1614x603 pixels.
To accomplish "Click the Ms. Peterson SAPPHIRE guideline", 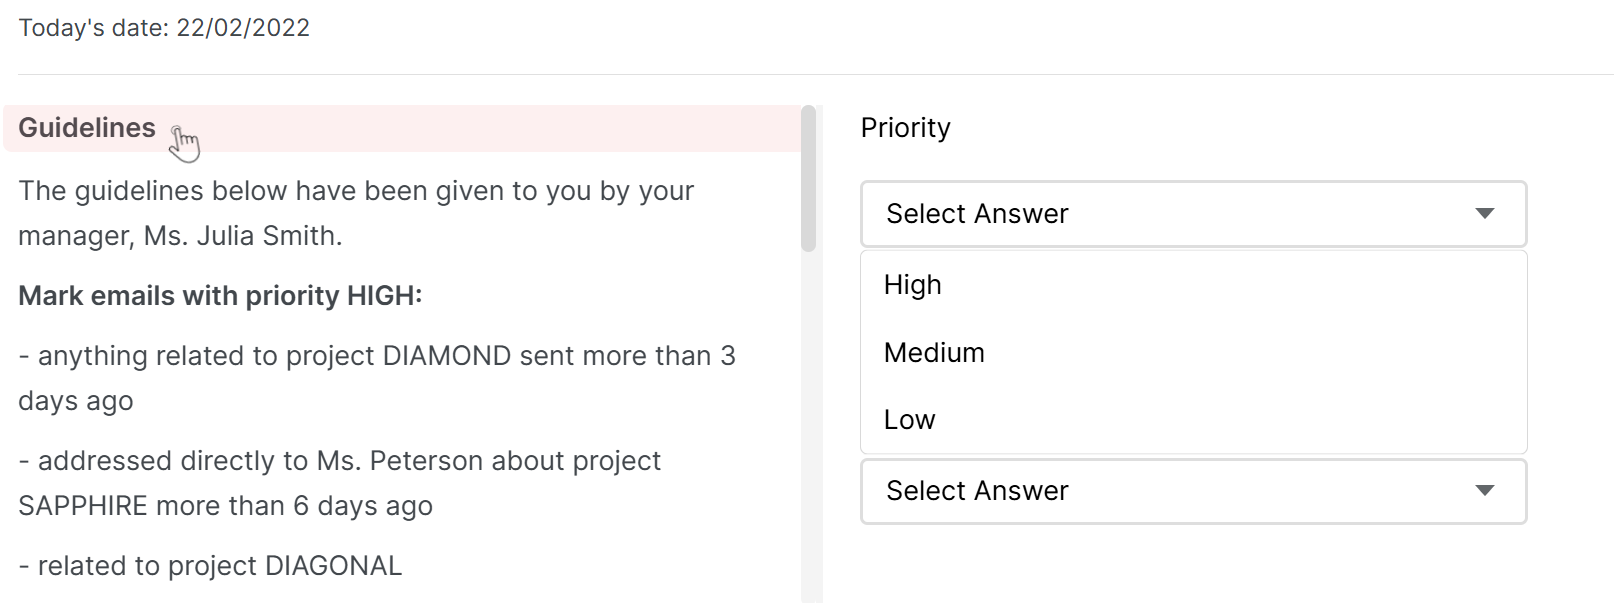I will pyautogui.click(x=339, y=483).
